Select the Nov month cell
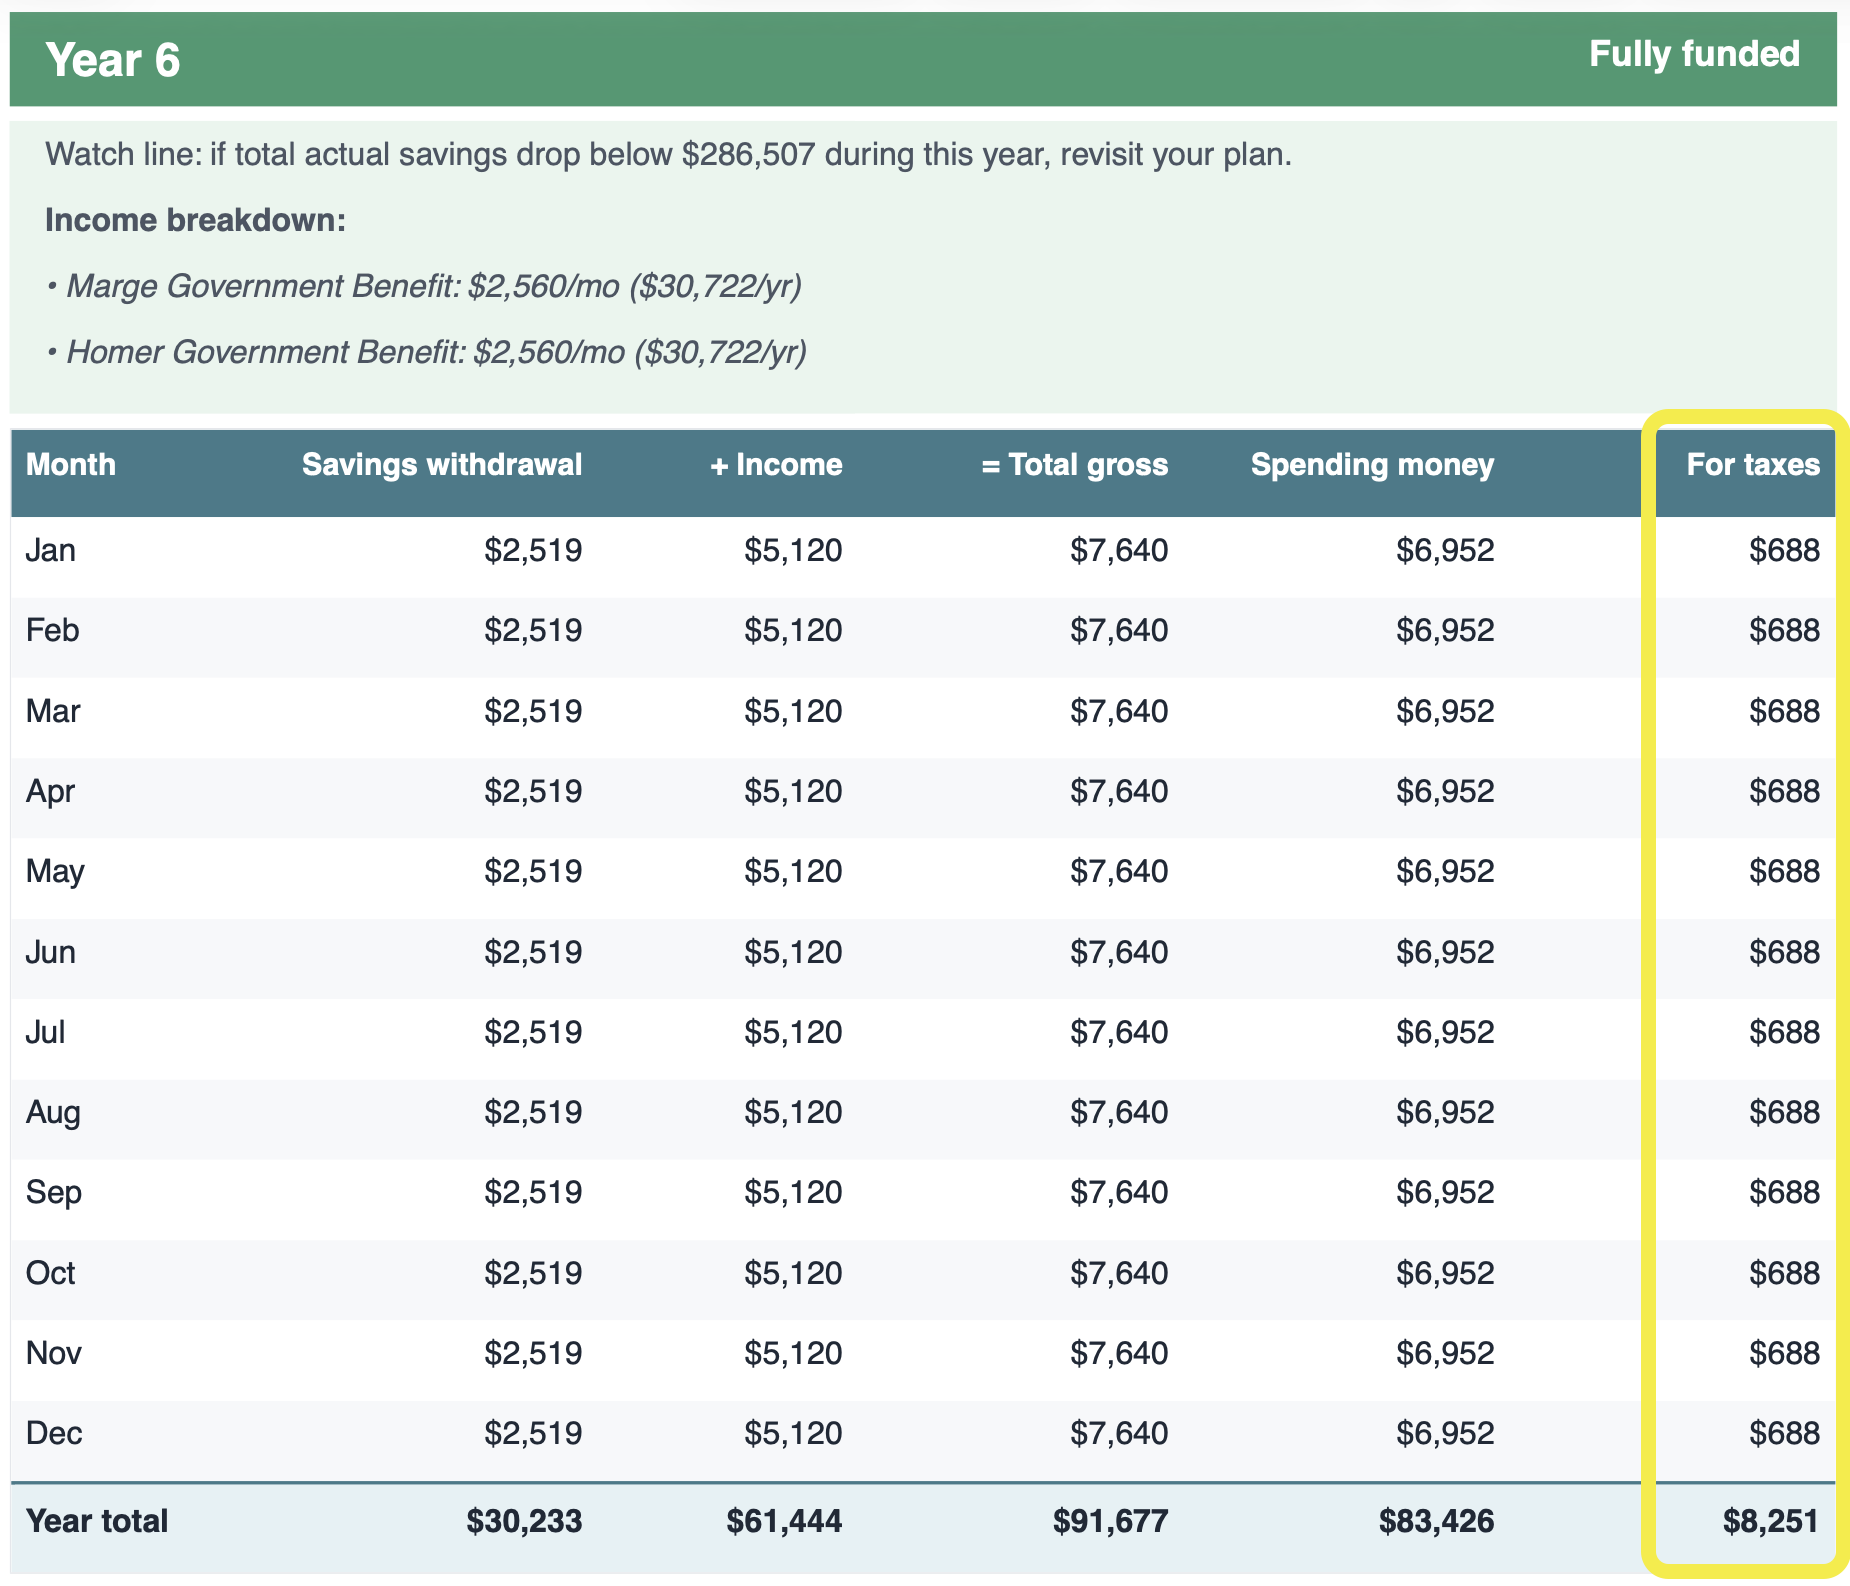1850x1586 pixels. [x=53, y=1354]
